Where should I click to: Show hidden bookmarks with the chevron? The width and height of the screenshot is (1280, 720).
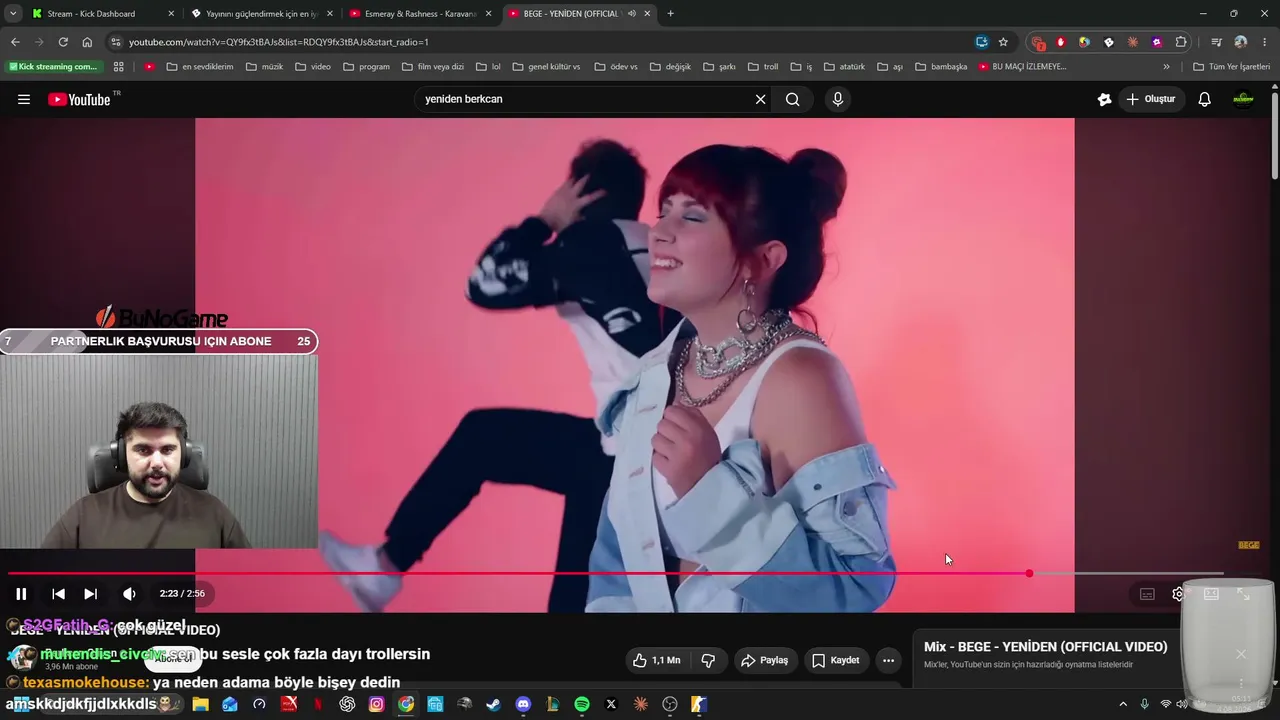pyautogui.click(x=1166, y=67)
